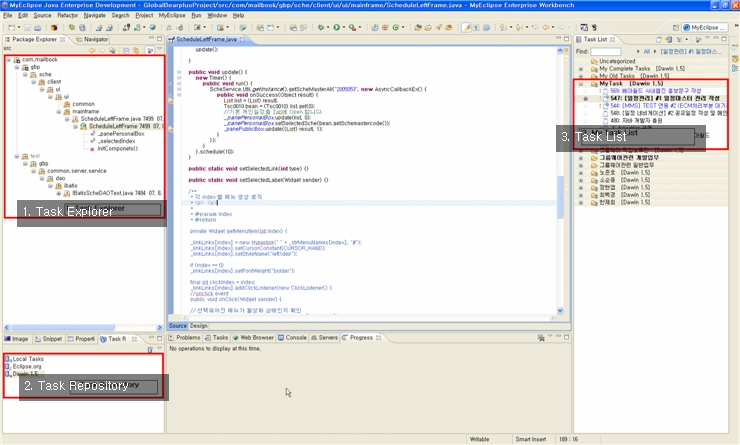
Task: Collapse the sche package node
Action: tap(25, 75)
